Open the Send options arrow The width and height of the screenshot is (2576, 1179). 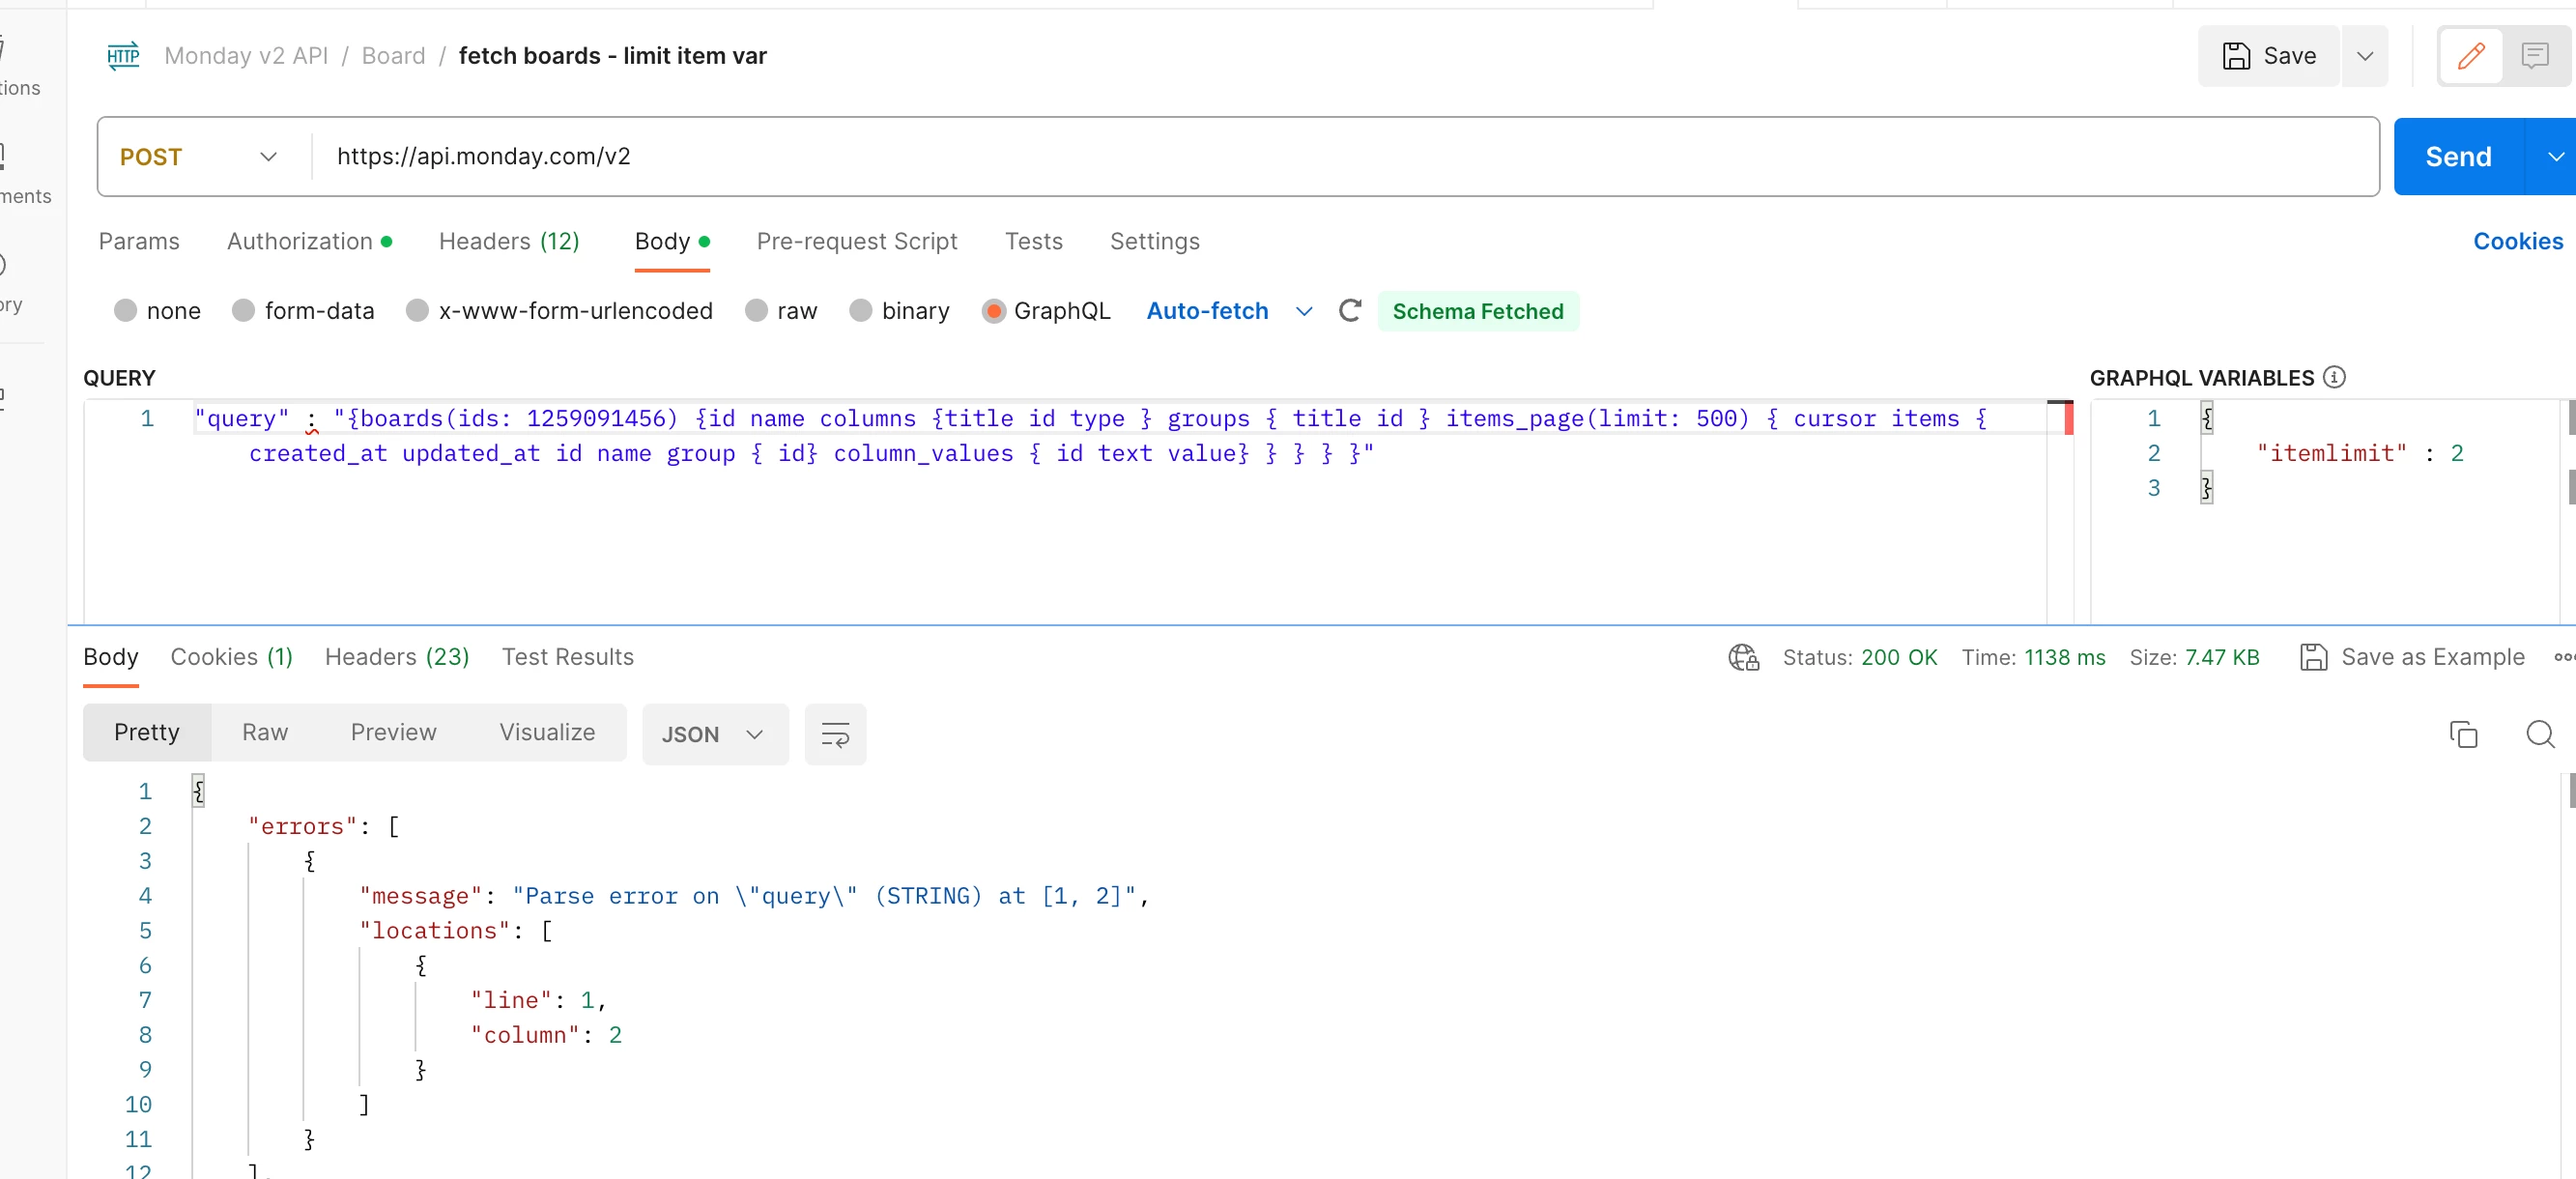pos(2554,157)
